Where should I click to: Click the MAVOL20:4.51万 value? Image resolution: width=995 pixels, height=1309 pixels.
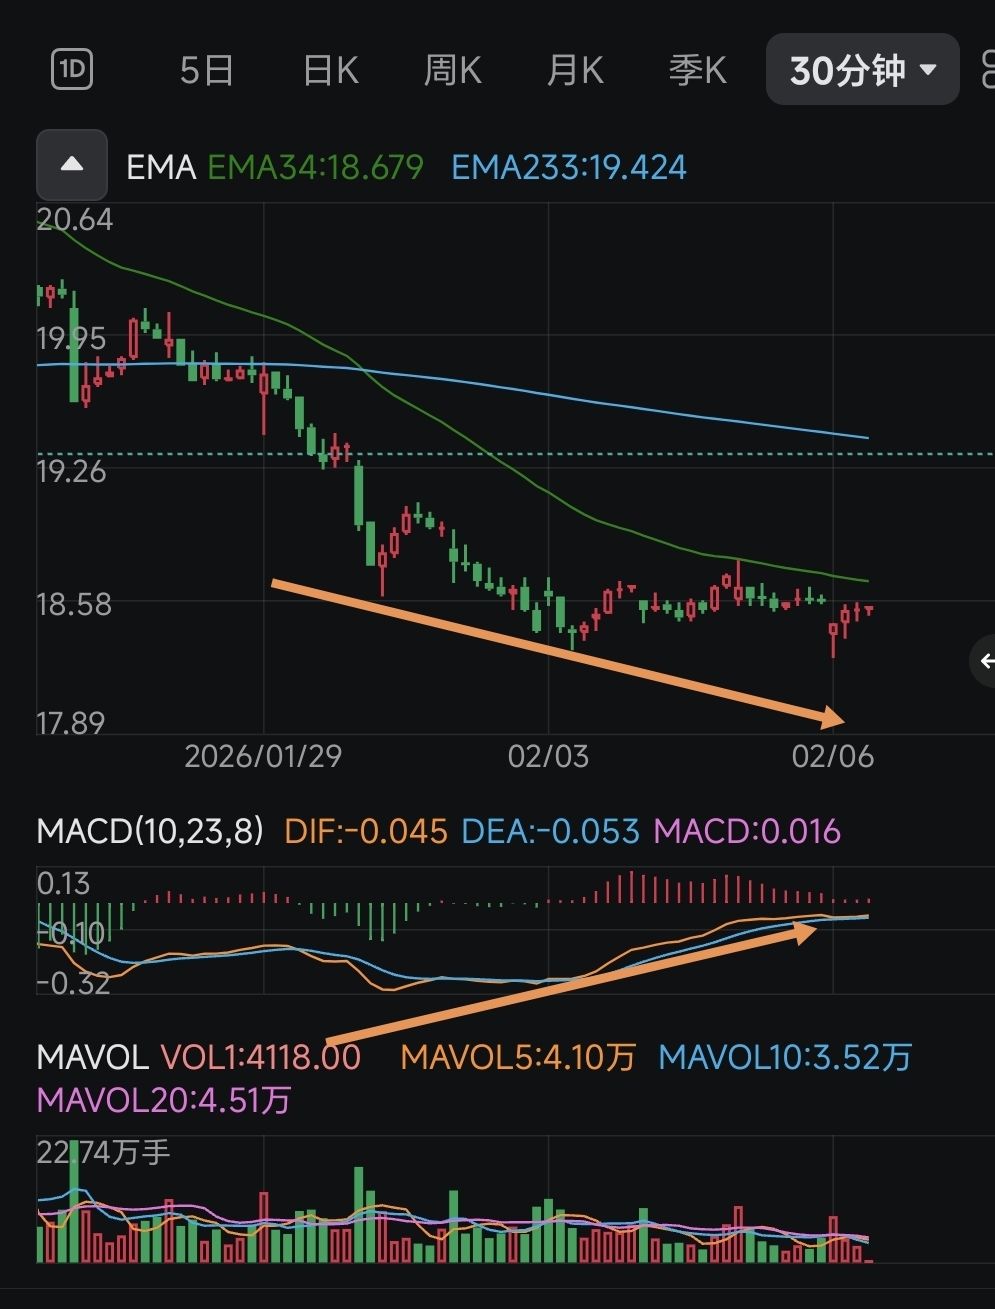(x=164, y=1101)
